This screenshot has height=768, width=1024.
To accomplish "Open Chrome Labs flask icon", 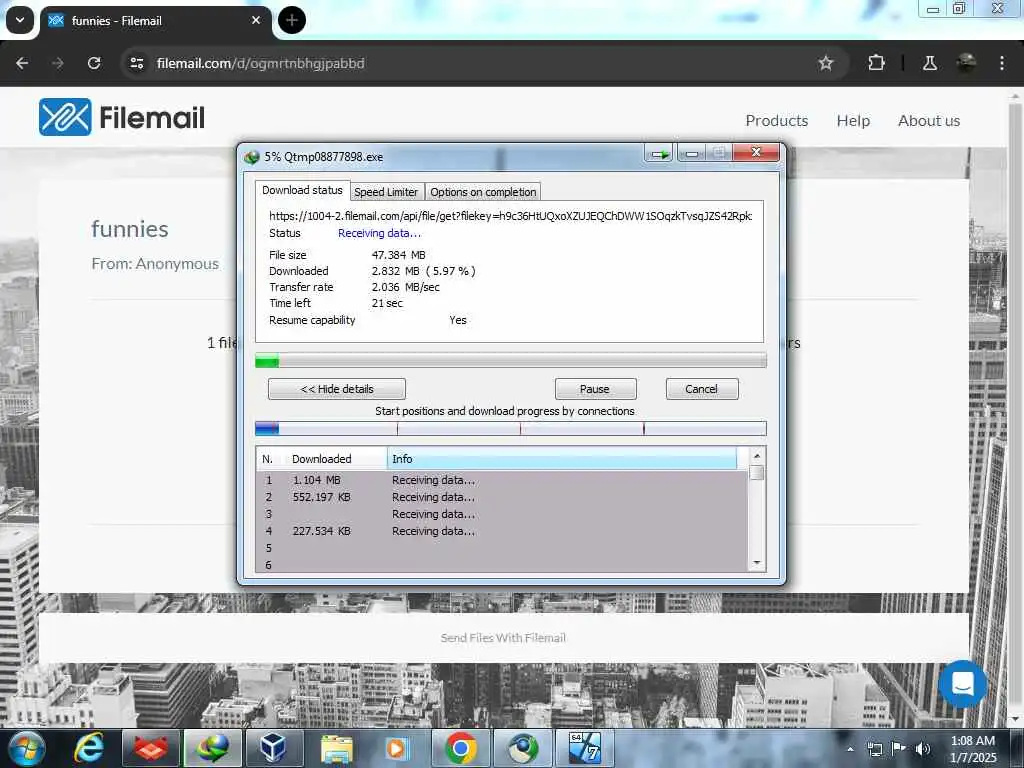I will pyautogui.click(x=929, y=63).
